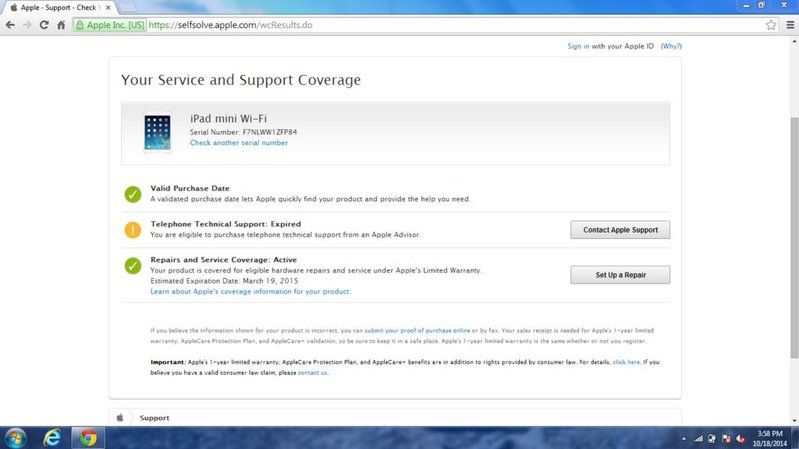Open the browser home page
The width and height of the screenshot is (799, 449).
[x=61, y=25]
